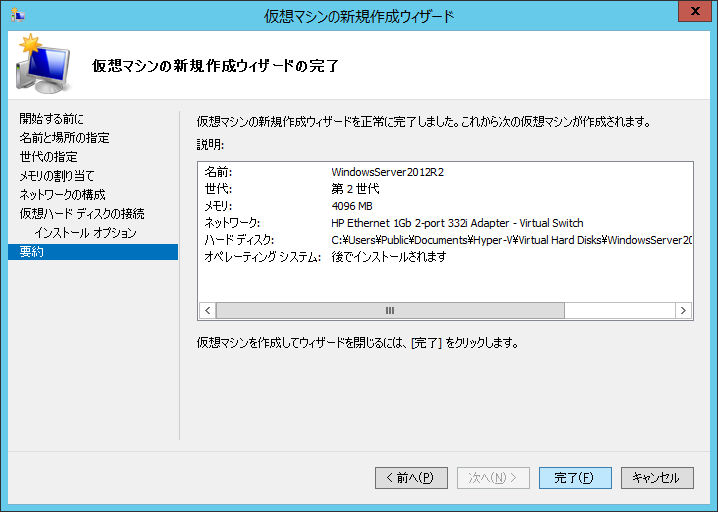Click the hard disk path line in summary
The width and height of the screenshot is (718, 512).
(510, 240)
